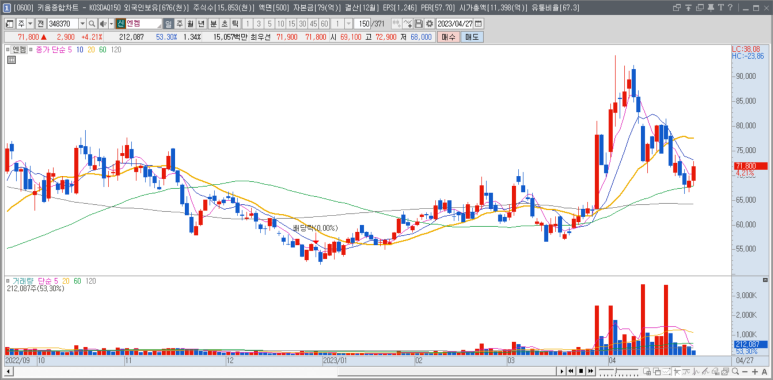The image size is (773, 380).
Task: Toggle the 전 button before stock code
Action: (40, 24)
